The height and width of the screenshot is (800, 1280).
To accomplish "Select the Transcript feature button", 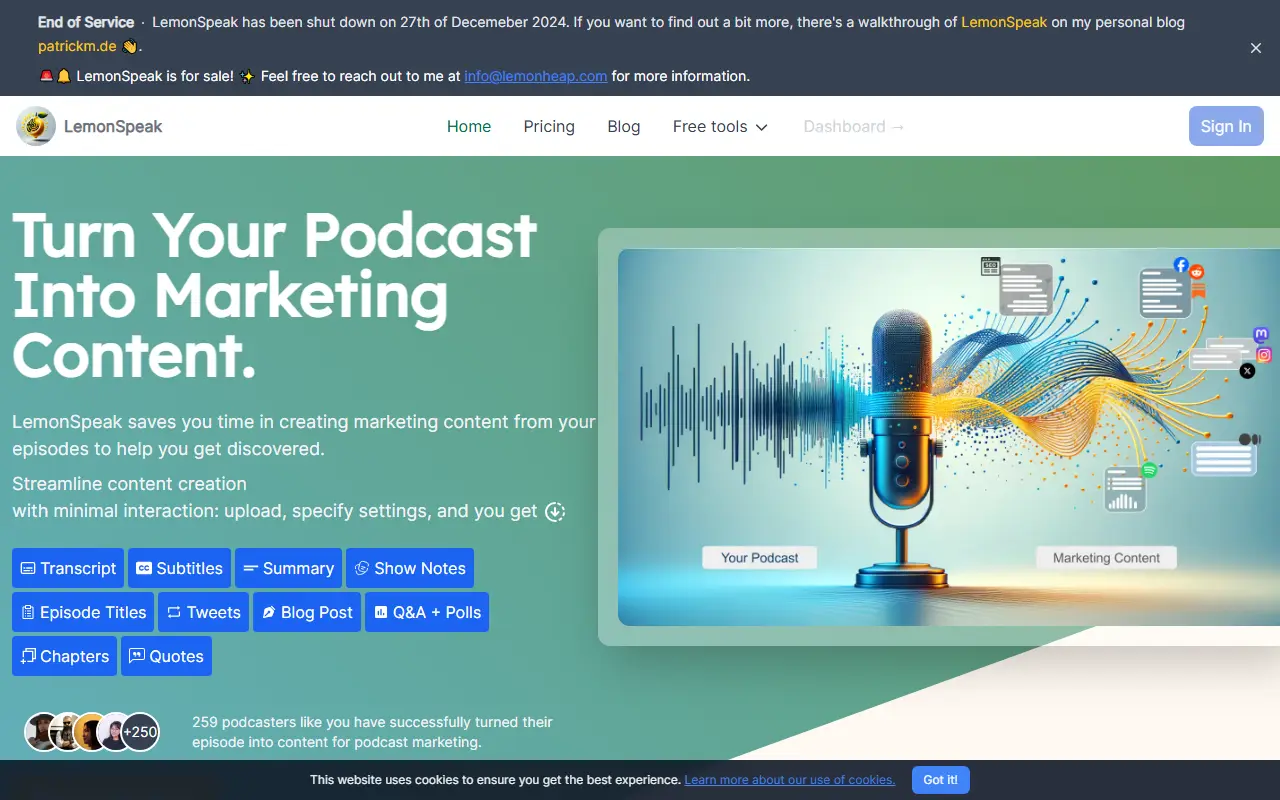I will (68, 568).
